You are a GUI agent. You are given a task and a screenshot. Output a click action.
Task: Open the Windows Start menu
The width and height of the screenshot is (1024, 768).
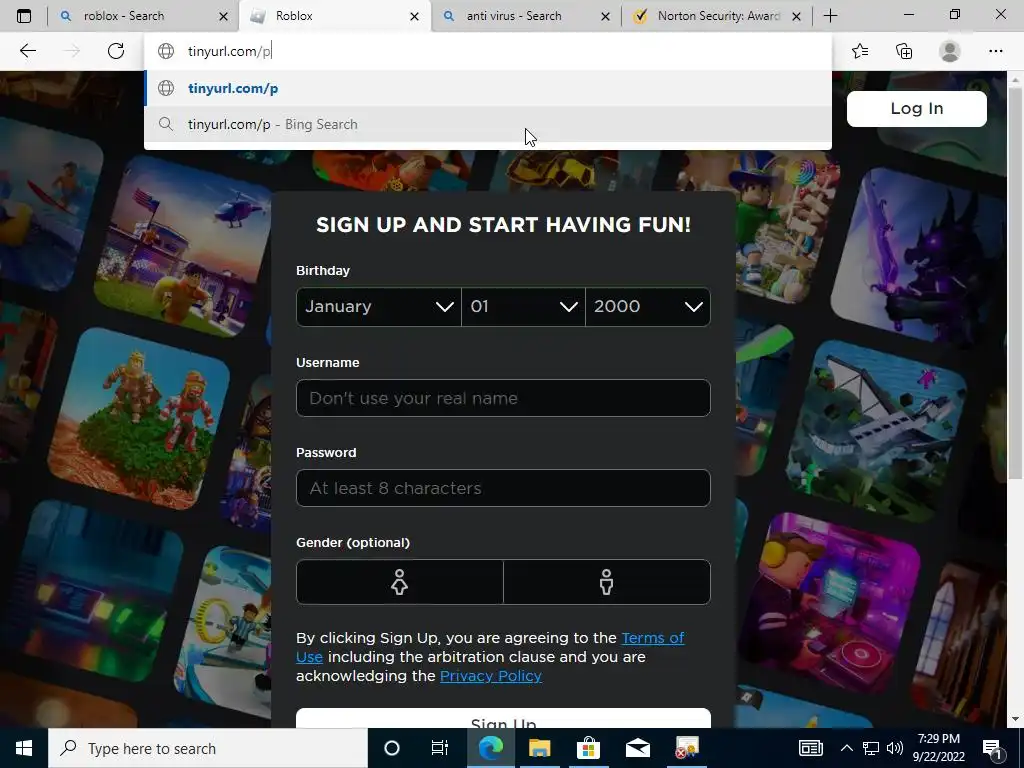(24, 748)
